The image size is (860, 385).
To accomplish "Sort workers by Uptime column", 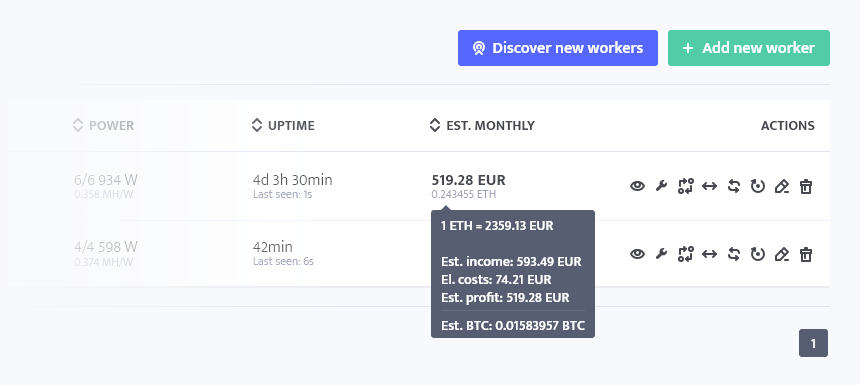I will [x=283, y=126].
